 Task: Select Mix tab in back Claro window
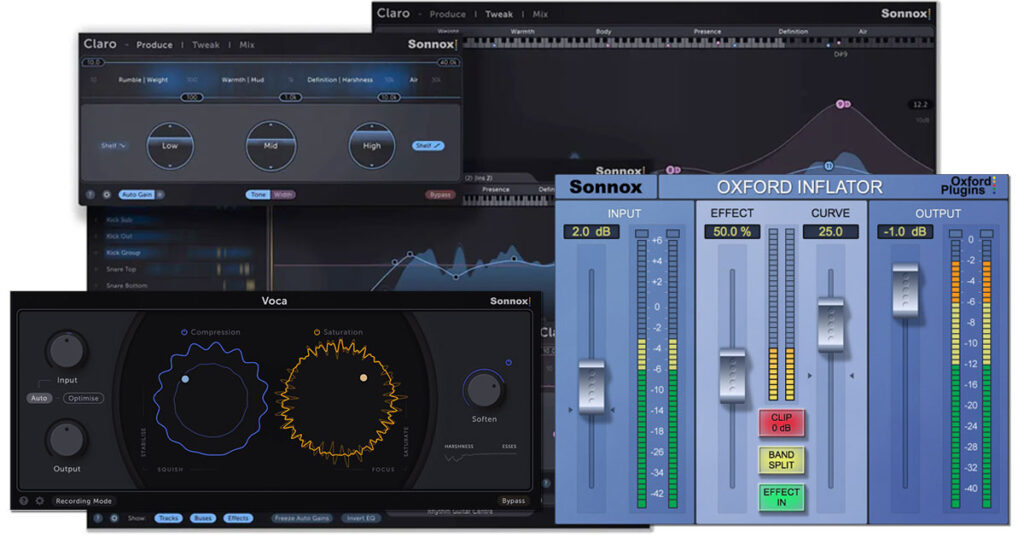(540, 14)
